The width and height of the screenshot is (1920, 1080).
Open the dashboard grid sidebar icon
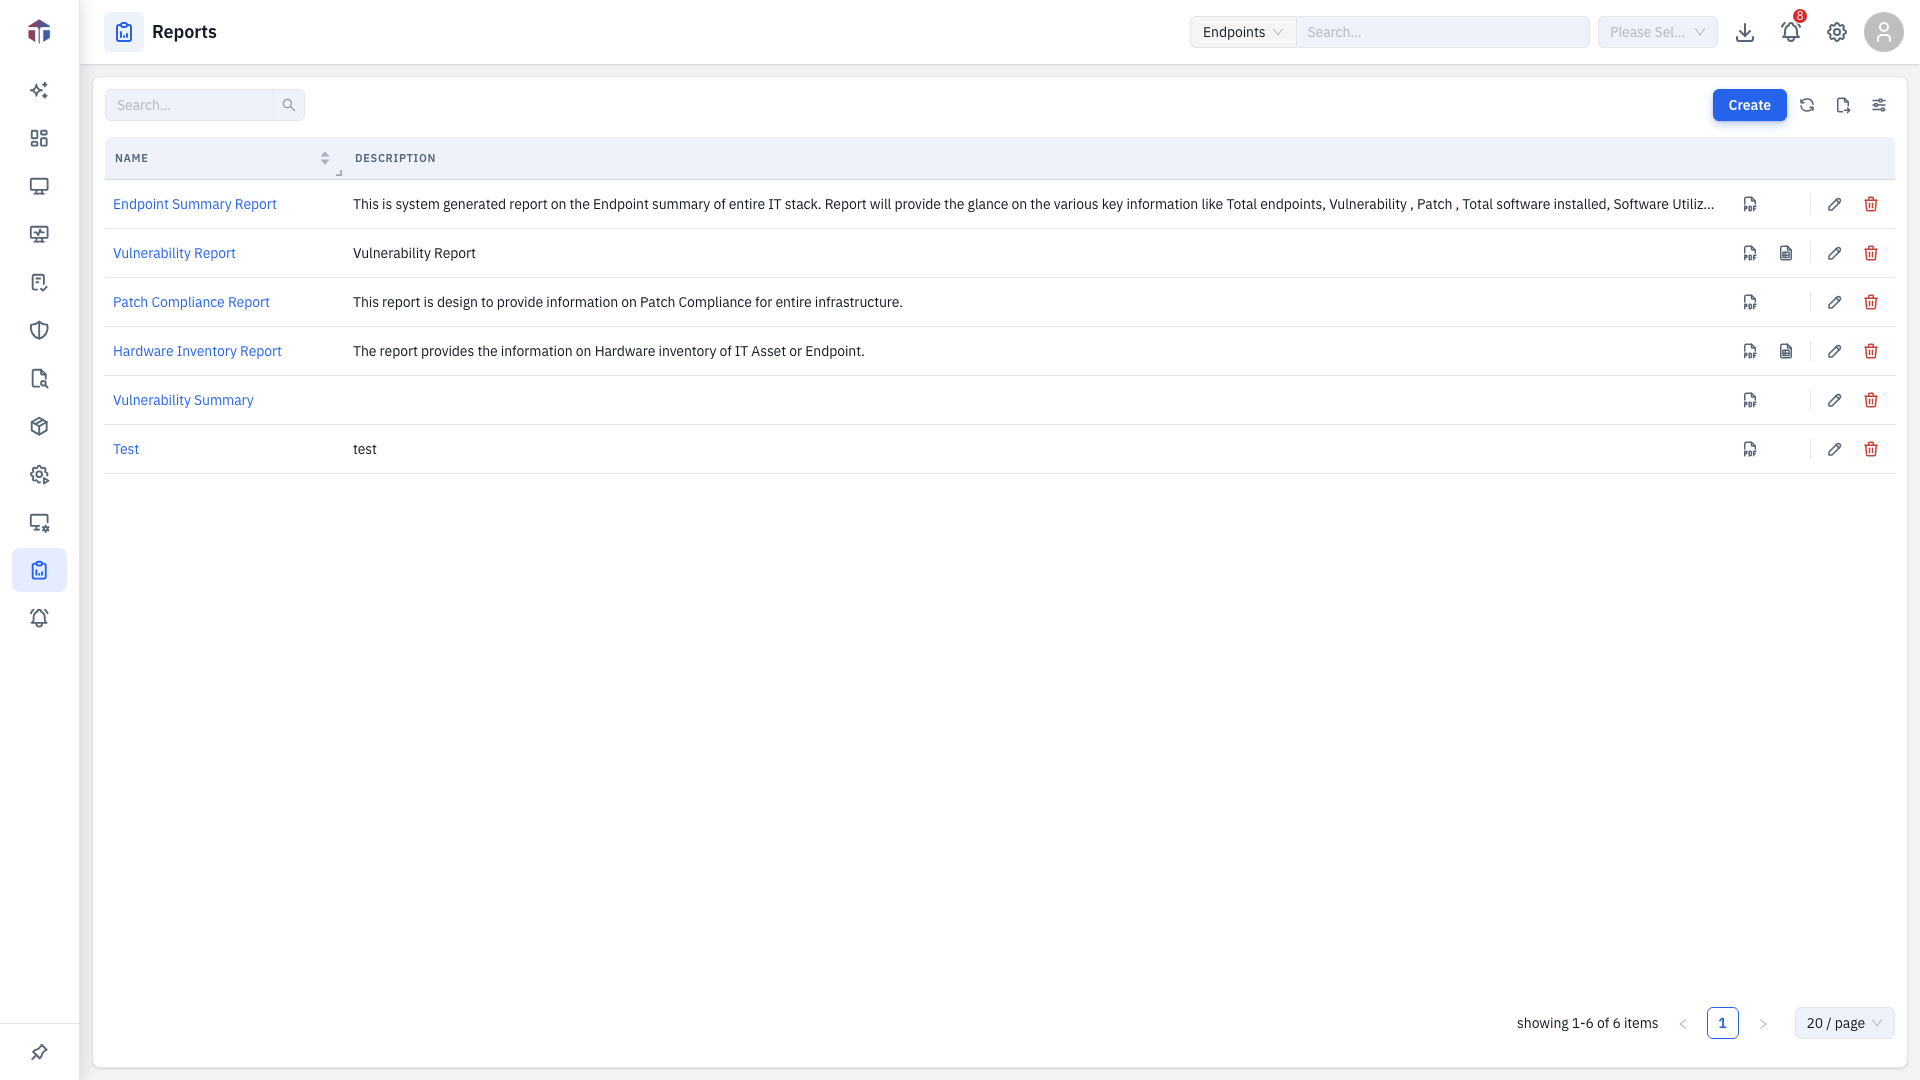[x=39, y=138]
